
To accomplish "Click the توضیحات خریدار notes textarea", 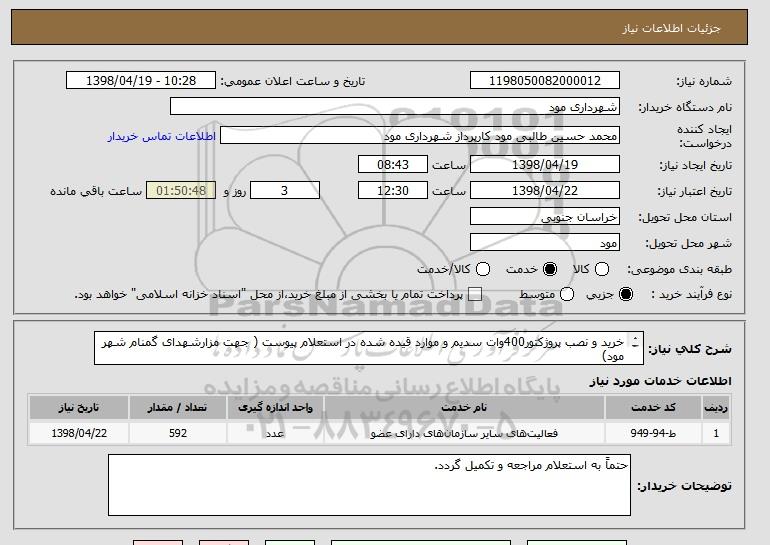I will [x=369, y=485].
